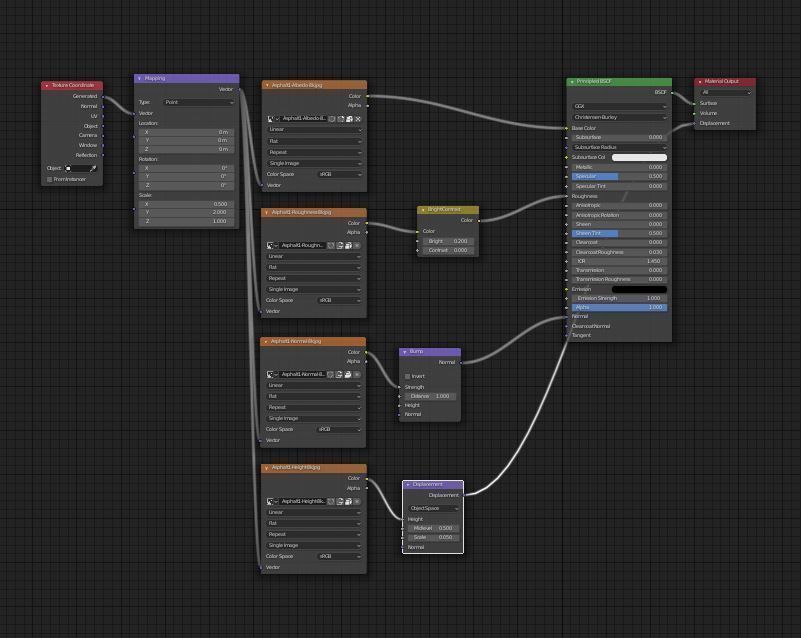Open Flat projection dropdown in Albedo node
Screen dimensions: 801x638
pyautogui.click(x=315, y=141)
